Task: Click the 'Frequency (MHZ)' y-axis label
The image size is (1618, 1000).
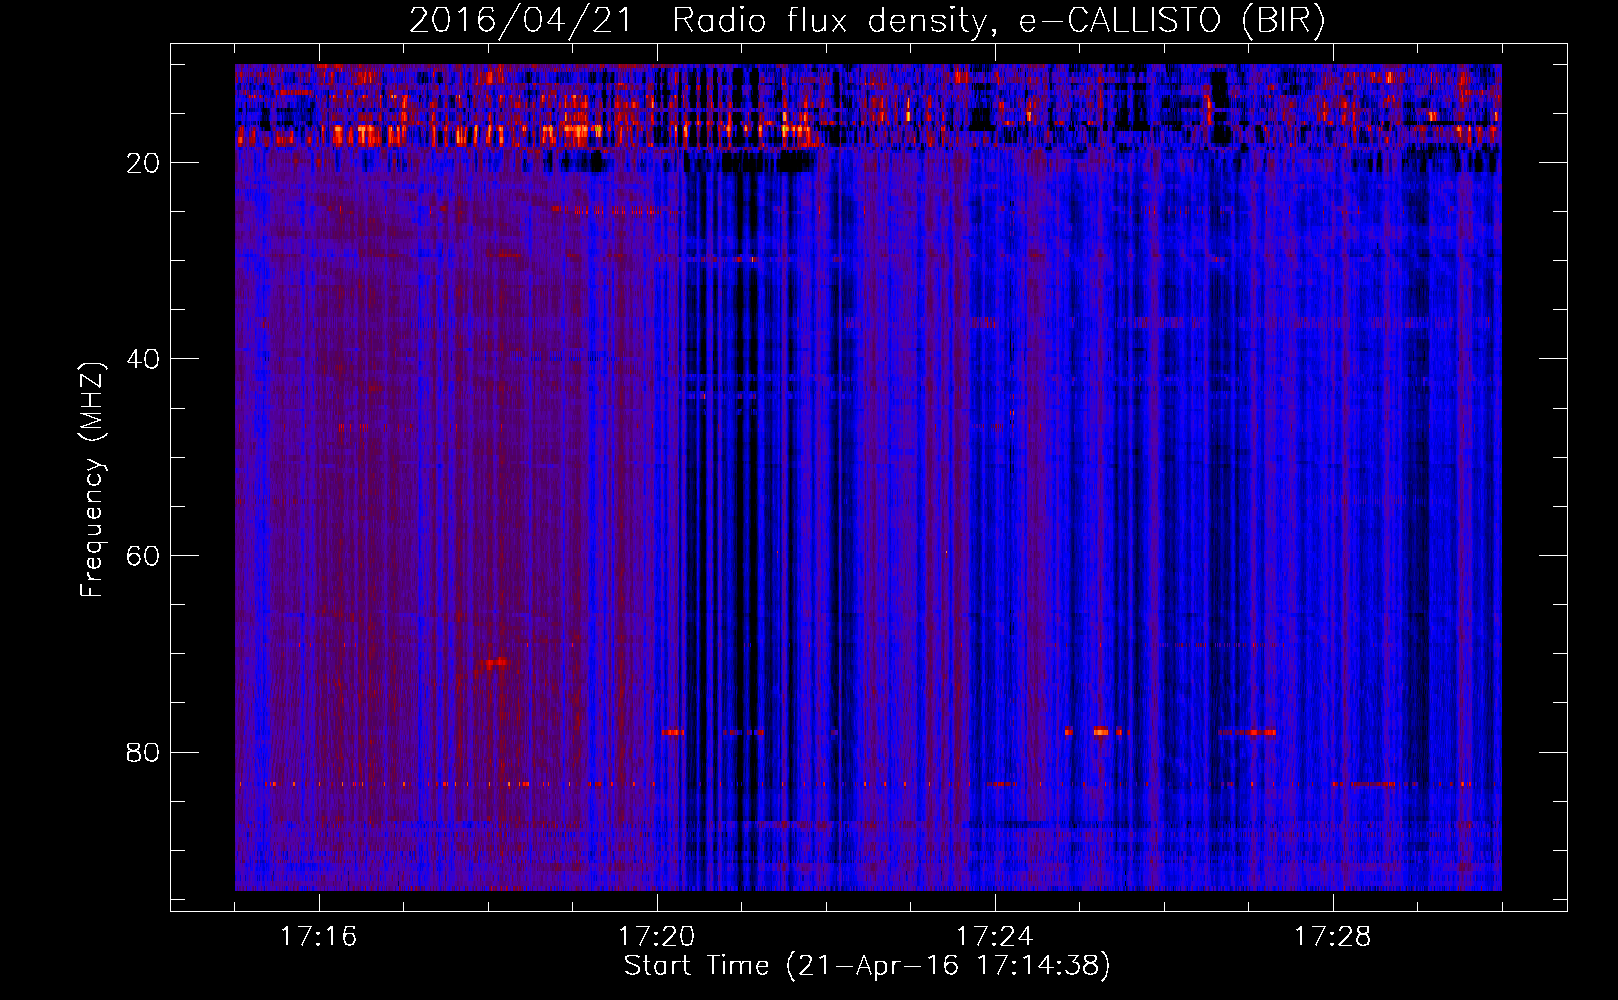Action: (x=92, y=480)
